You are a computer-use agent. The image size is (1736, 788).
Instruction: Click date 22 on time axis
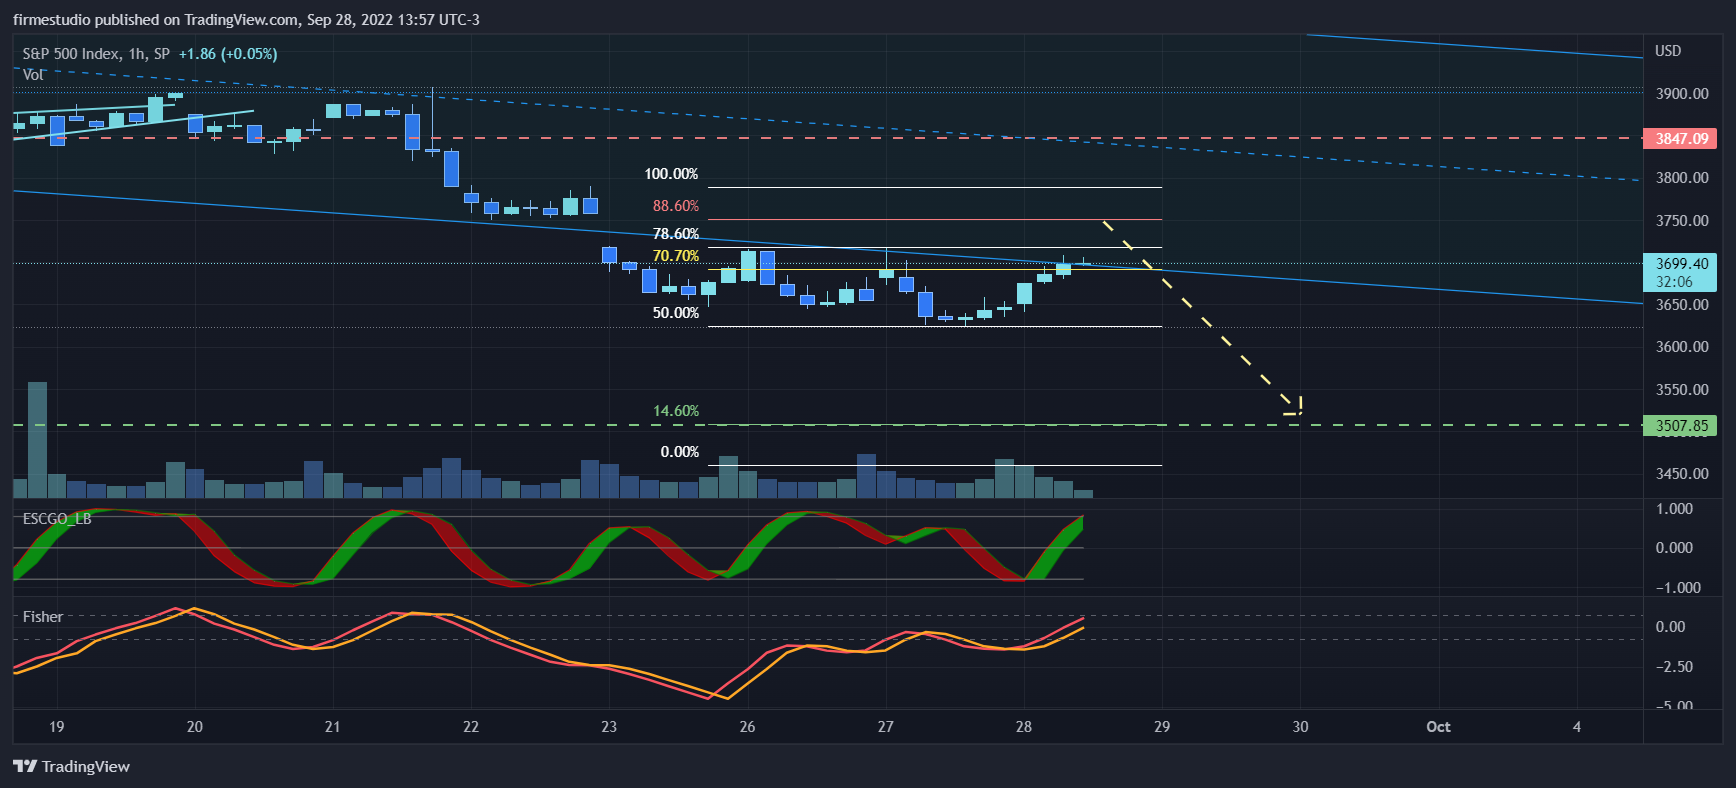(x=471, y=727)
